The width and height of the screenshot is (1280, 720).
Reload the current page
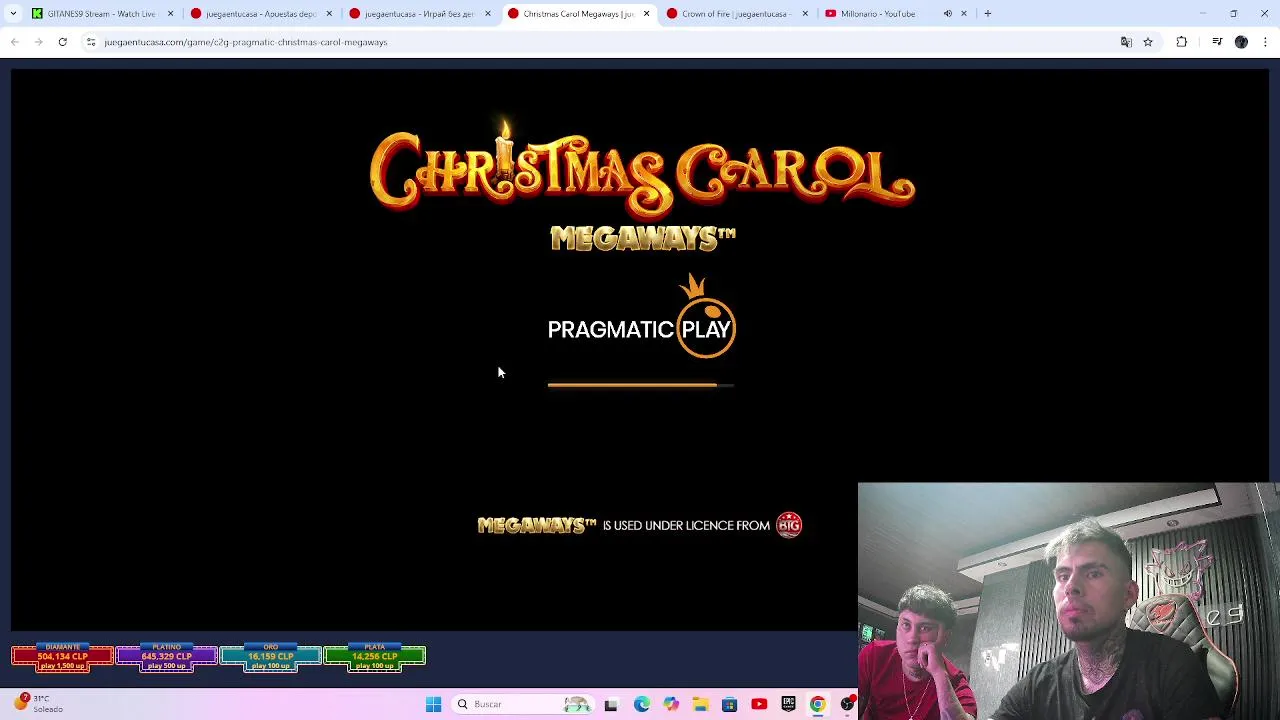click(62, 42)
